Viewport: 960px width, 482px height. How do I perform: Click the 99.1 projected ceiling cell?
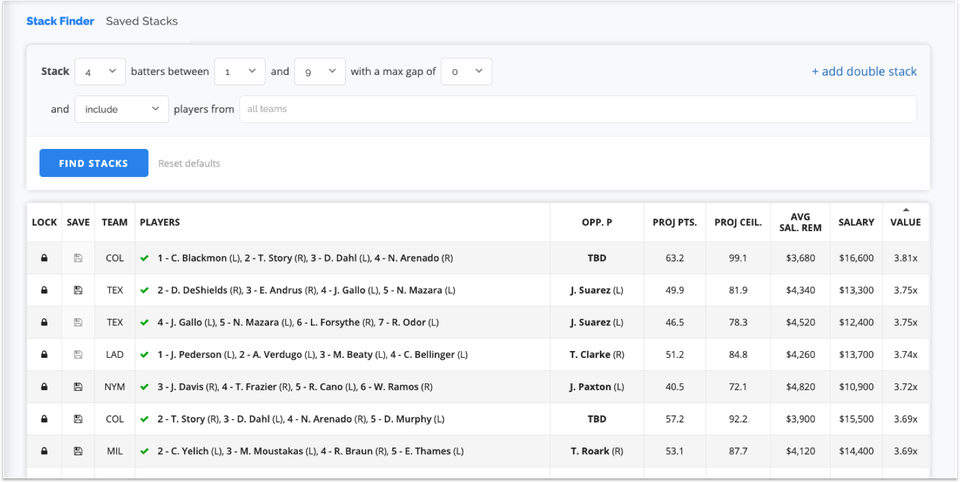pos(738,258)
